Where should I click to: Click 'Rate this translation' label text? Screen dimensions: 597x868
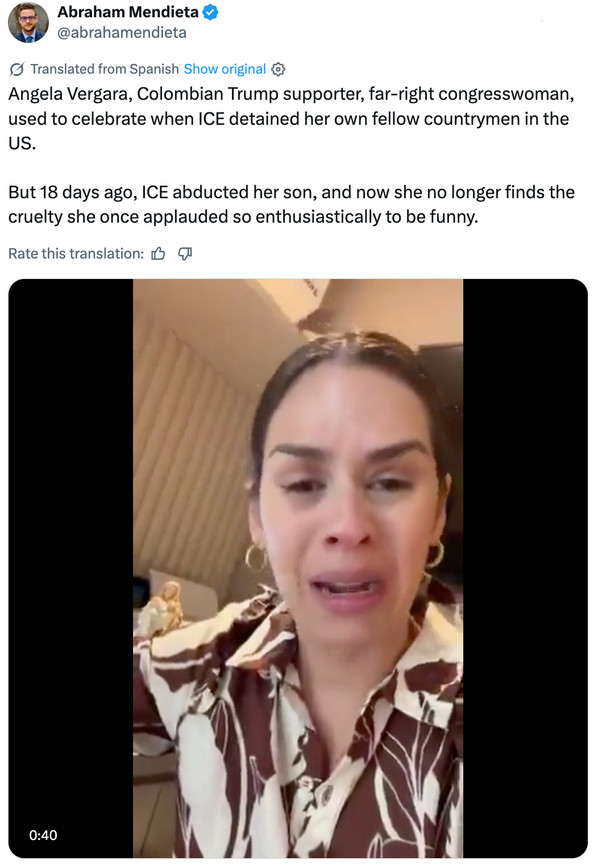68,253
